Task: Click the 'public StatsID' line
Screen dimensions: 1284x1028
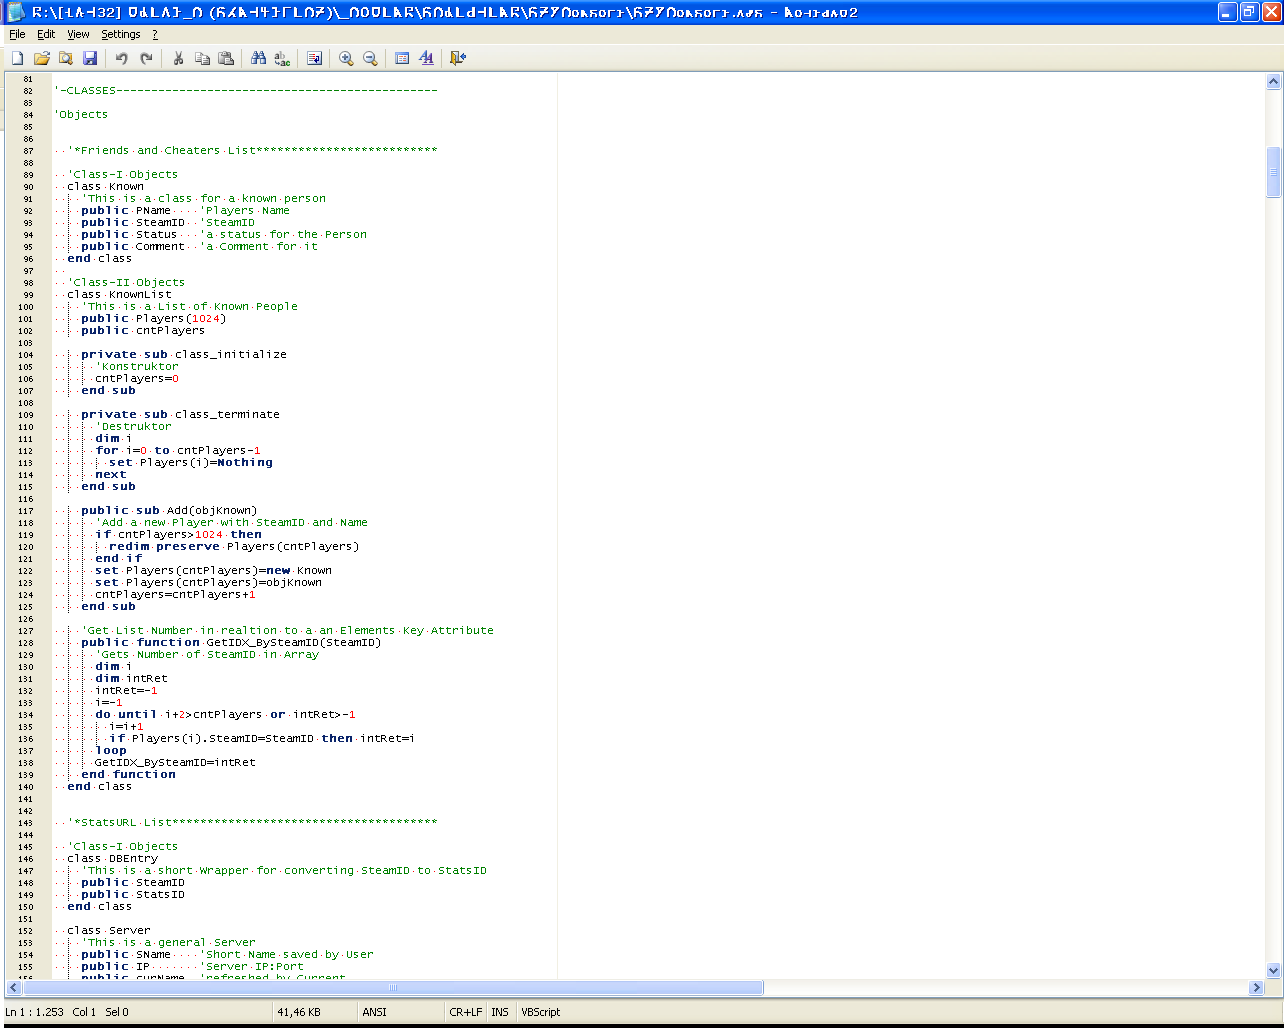Action: tap(133, 894)
